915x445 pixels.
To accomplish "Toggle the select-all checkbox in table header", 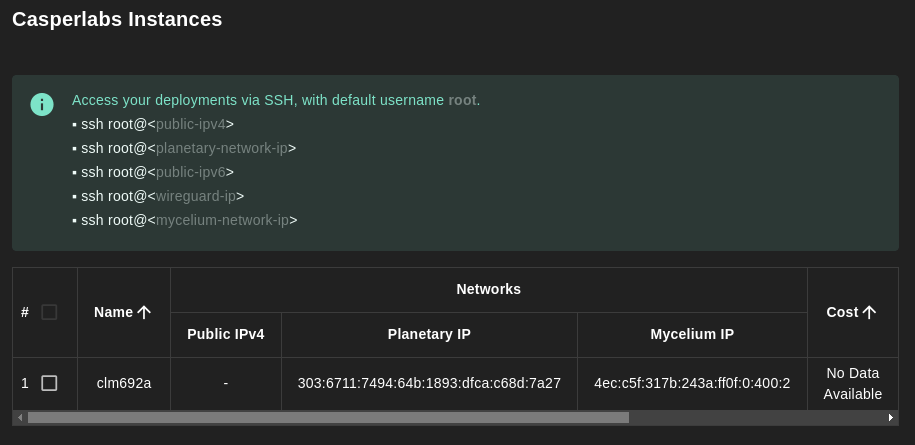I will click(x=49, y=312).
